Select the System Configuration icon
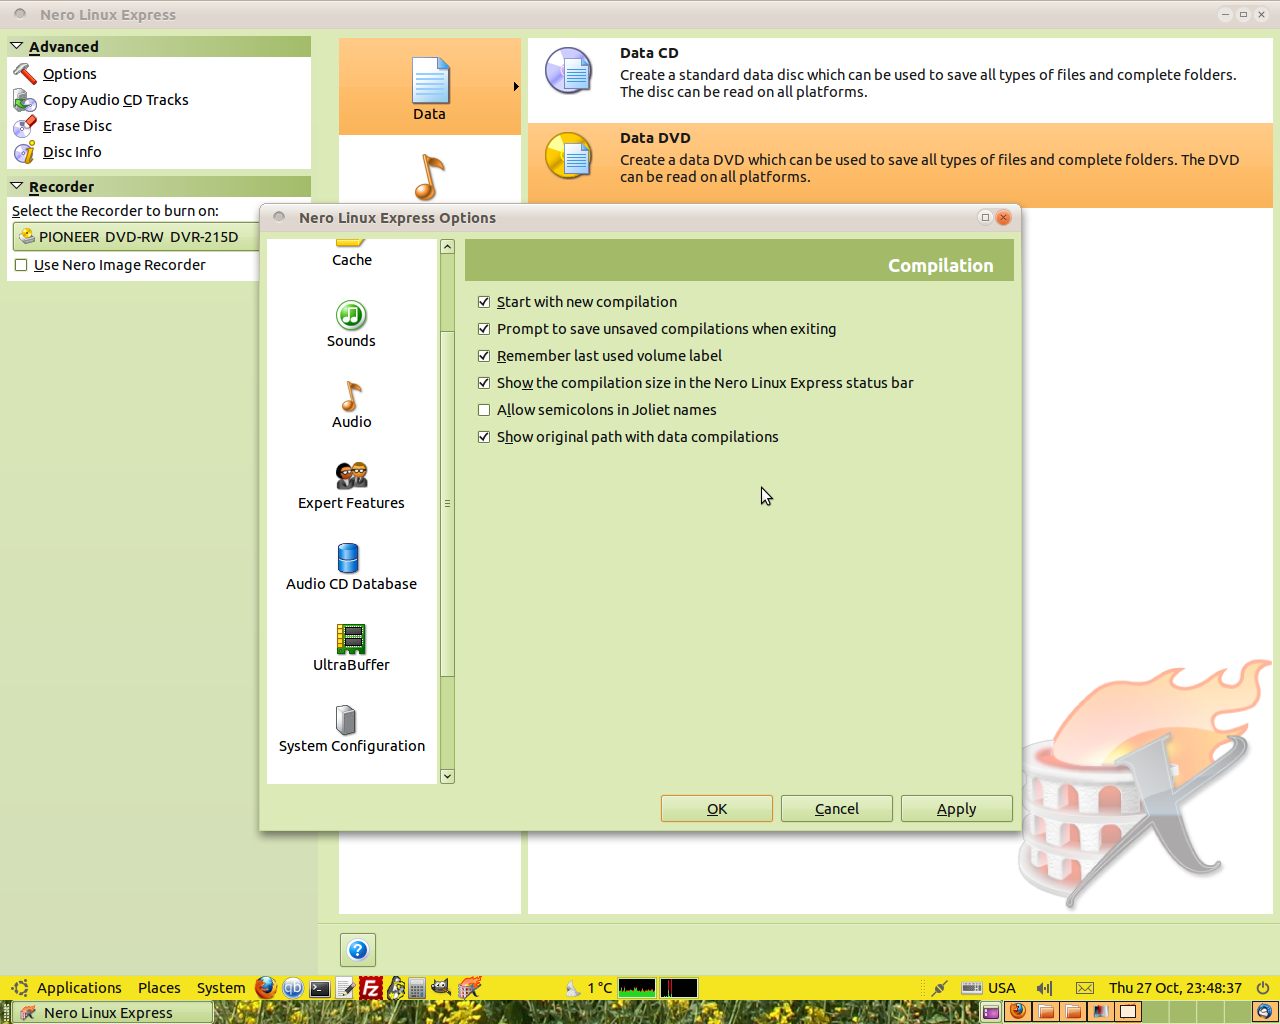1280x1024 pixels. 346,720
